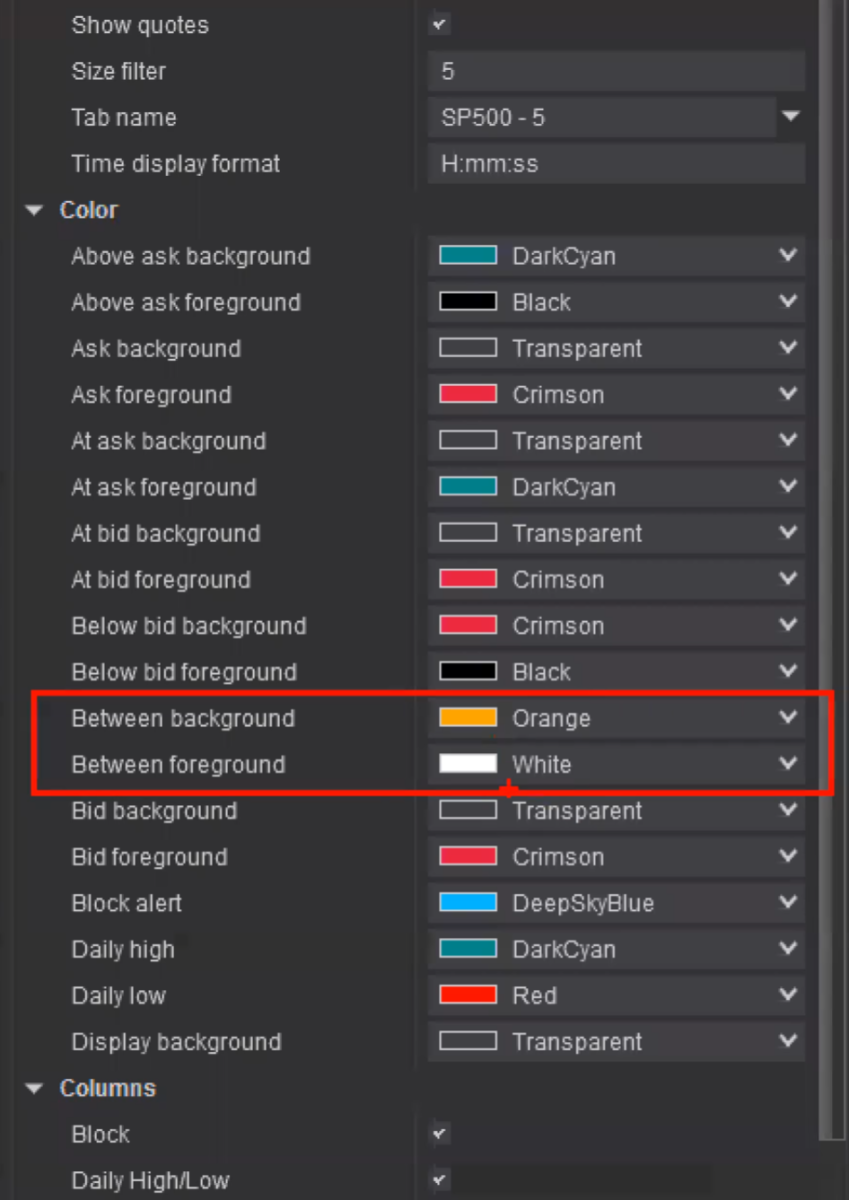Viewport: 849px width, 1200px height.
Task: Click the Bid foreground Crimson swatch
Action: pyautogui.click(x=468, y=857)
